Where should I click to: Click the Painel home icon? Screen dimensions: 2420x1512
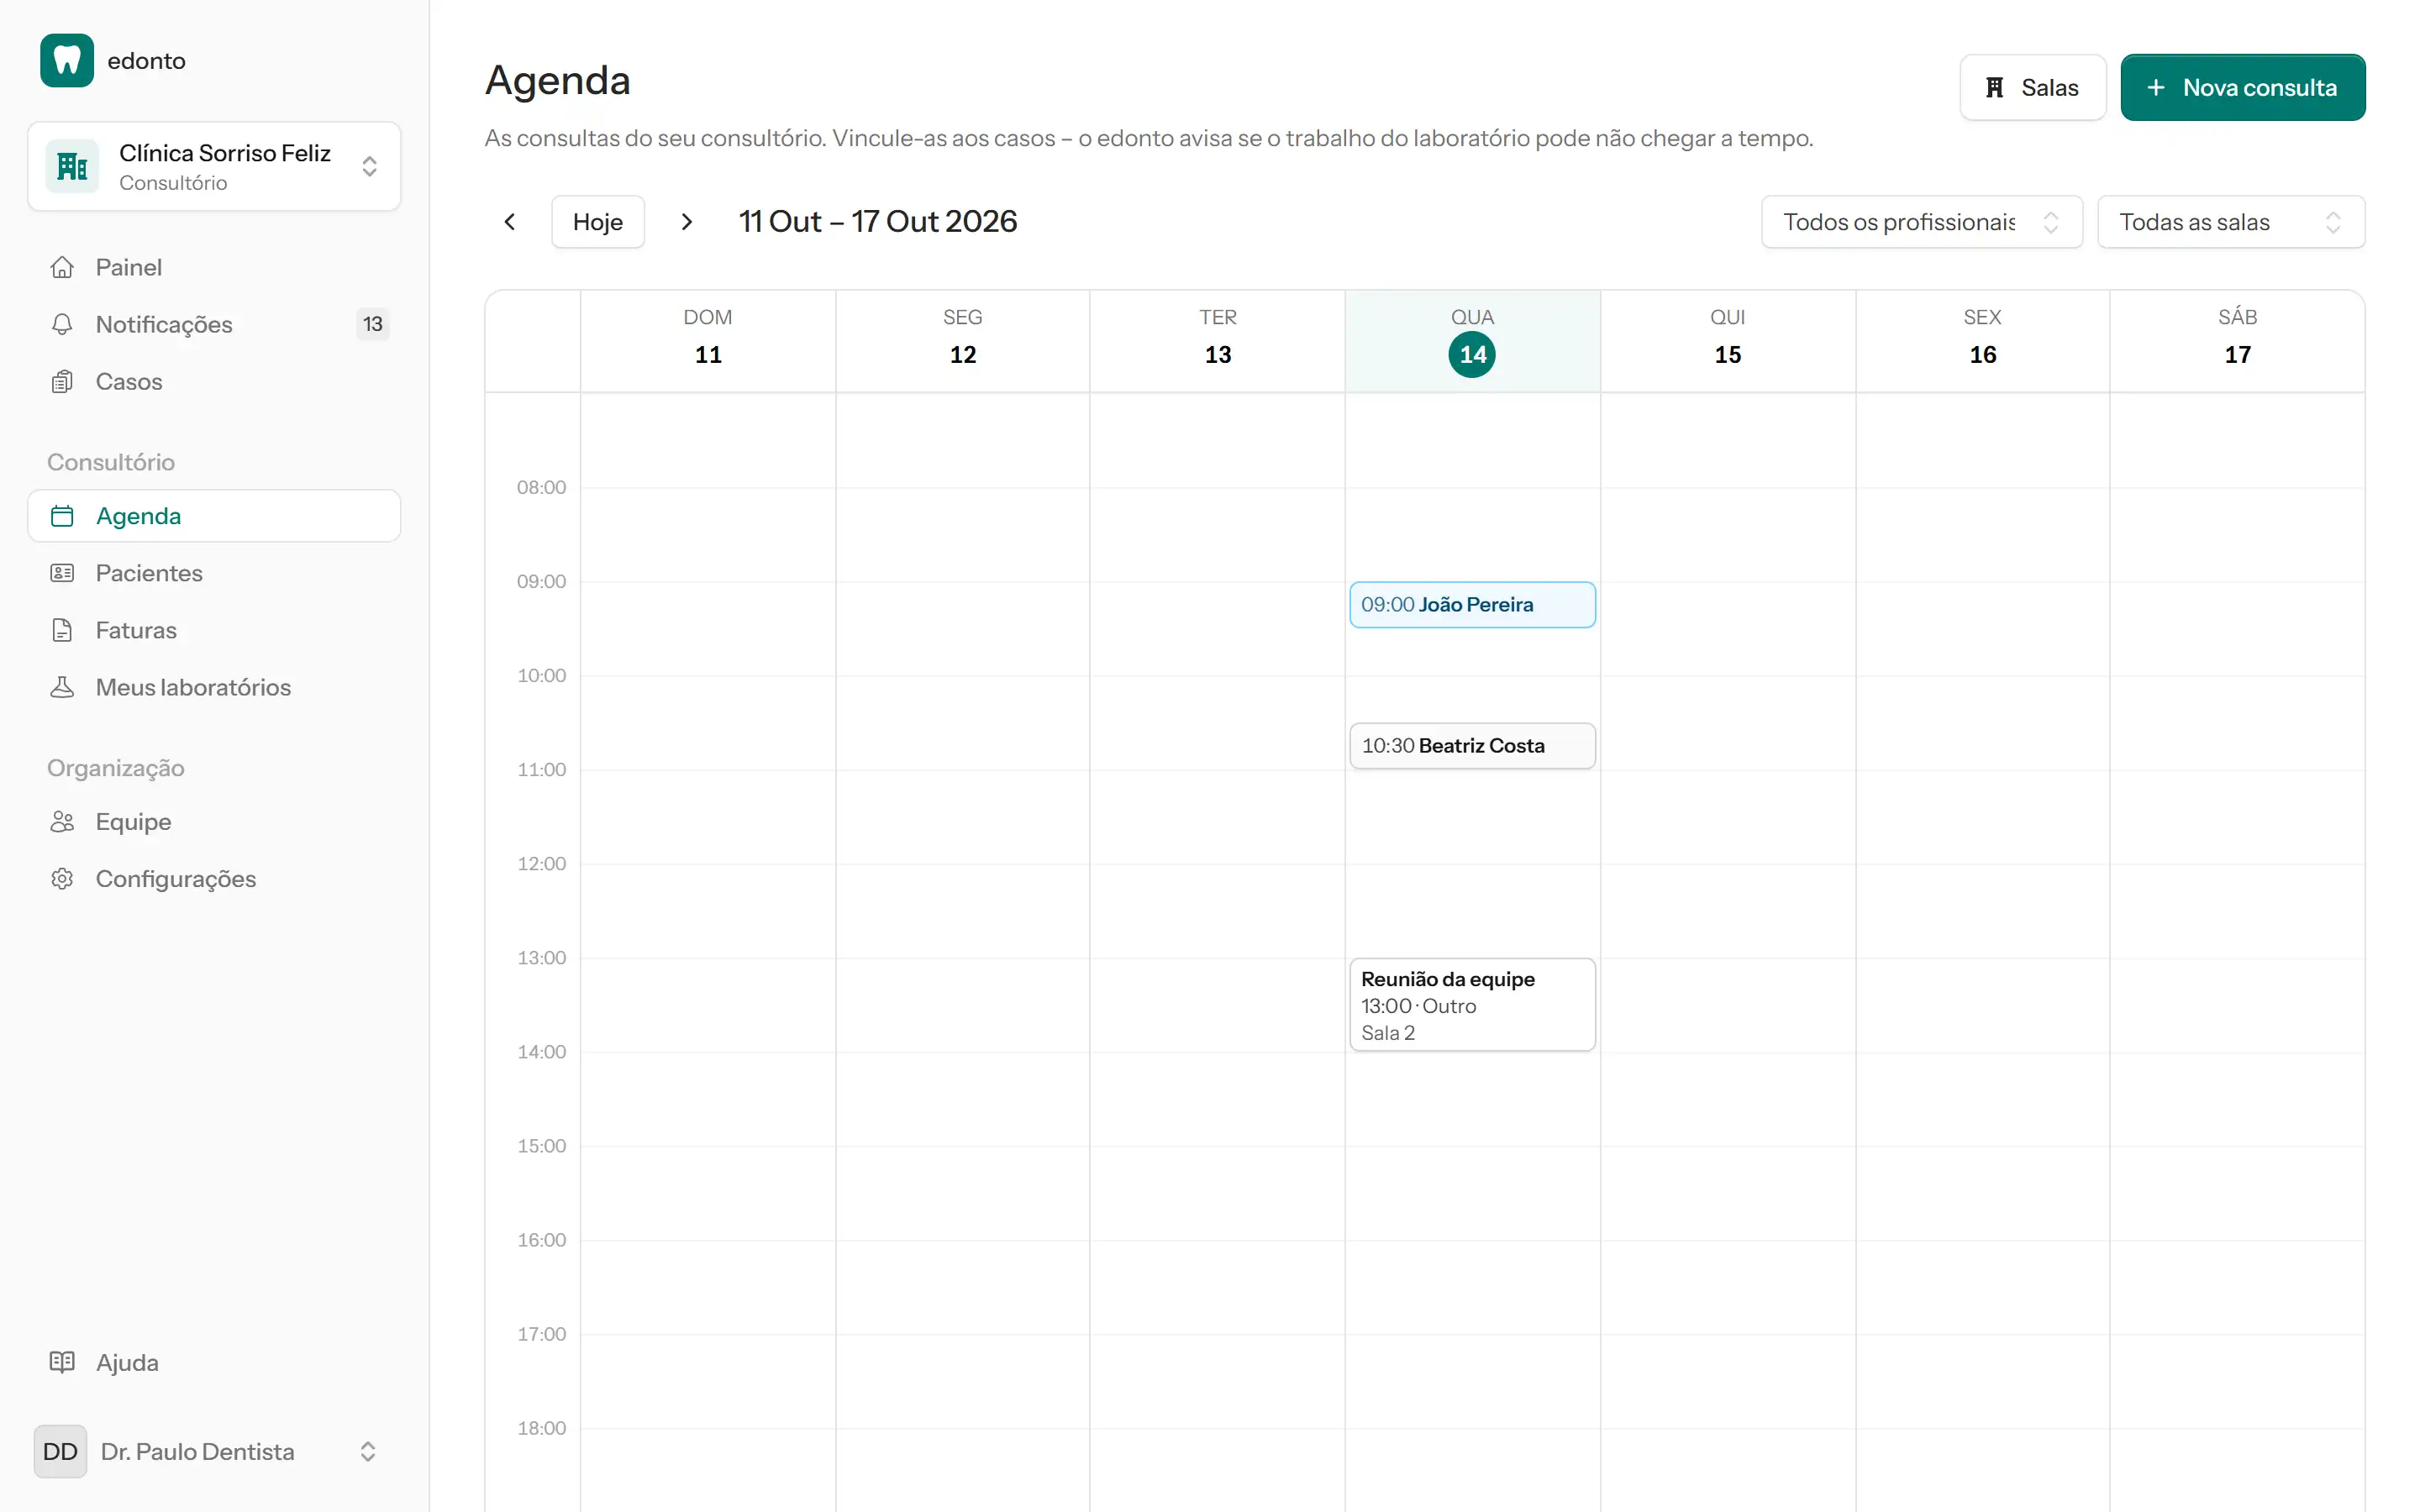click(62, 267)
